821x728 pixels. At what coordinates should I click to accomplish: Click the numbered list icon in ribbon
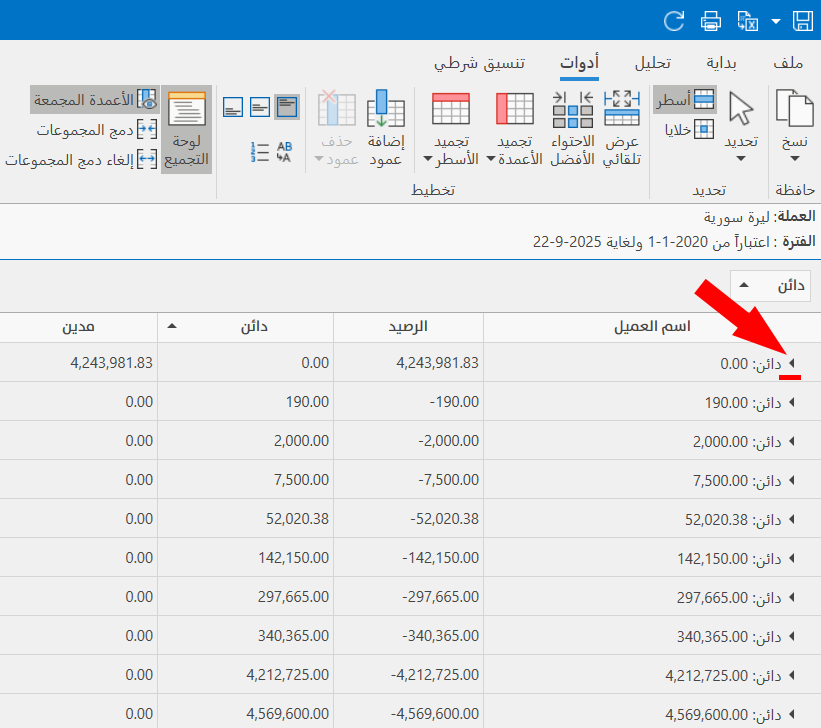pyautogui.click(x=260, y=152)
